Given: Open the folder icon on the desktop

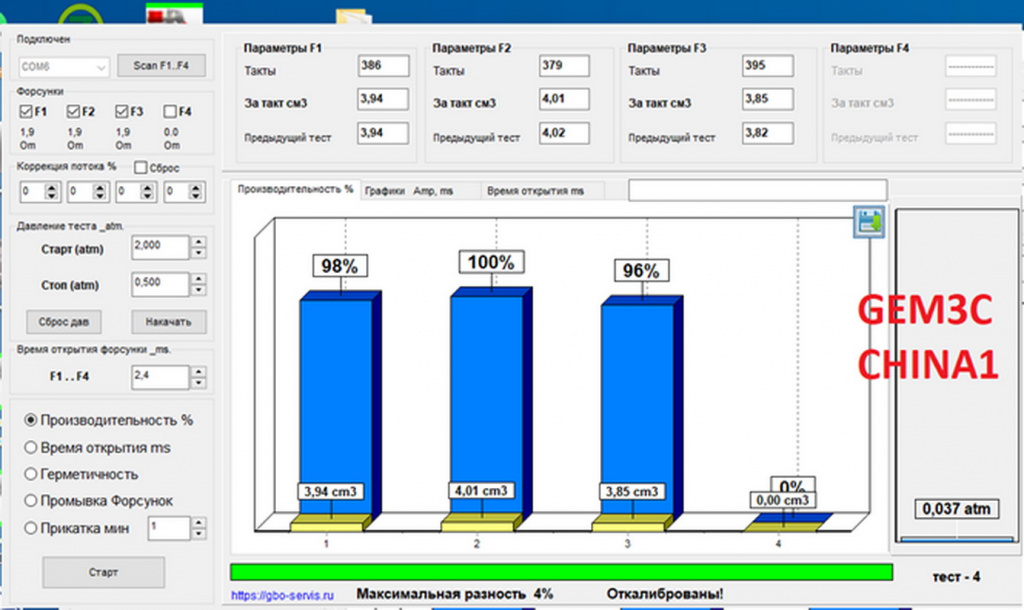Looking at the screenshot, I should pos(354,16).
